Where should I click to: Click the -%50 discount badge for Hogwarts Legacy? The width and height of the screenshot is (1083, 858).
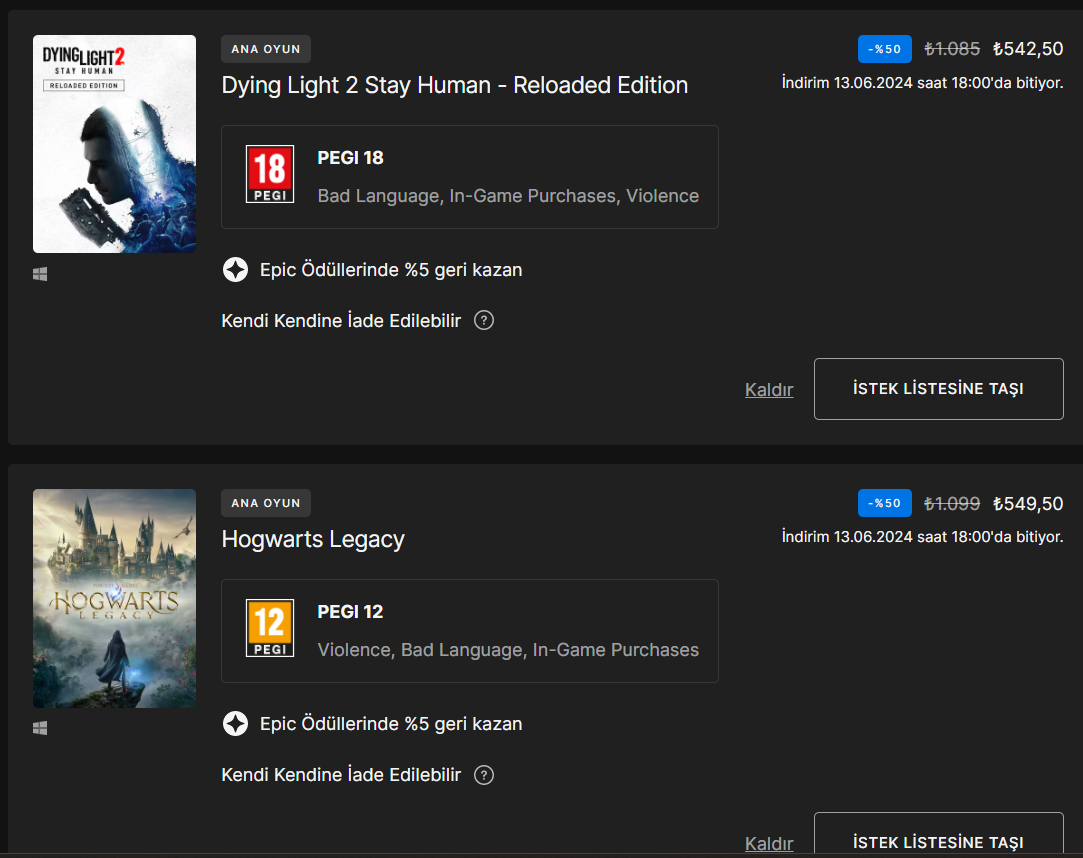pos(885,503)
